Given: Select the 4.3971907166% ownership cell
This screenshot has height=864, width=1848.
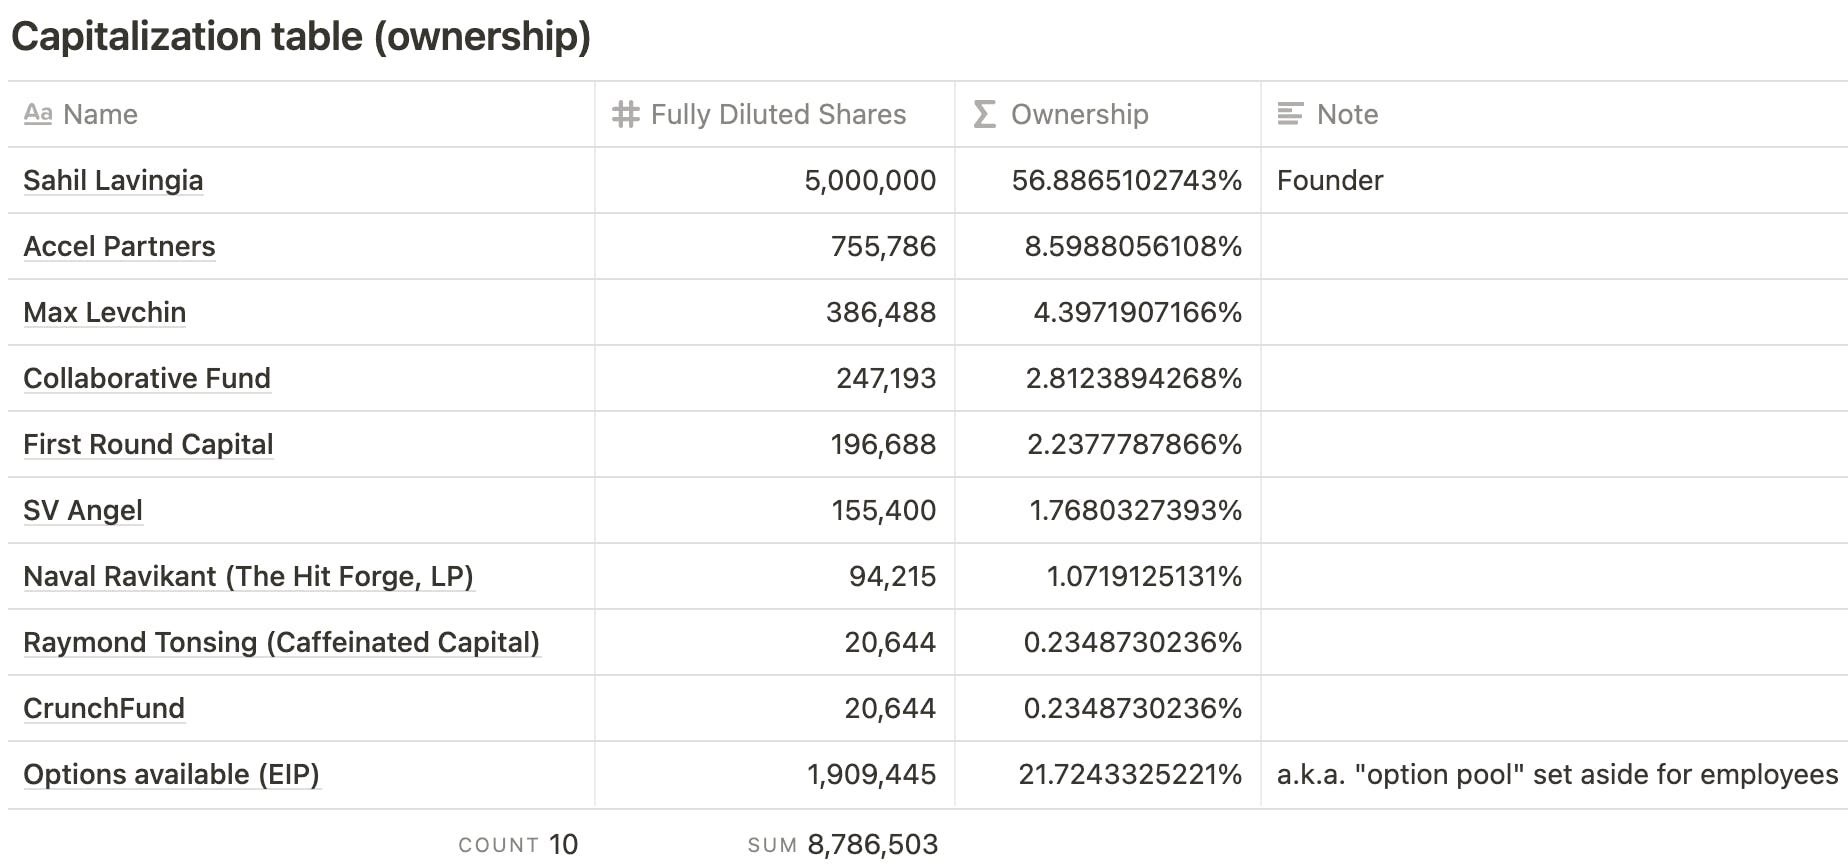Looking at the screenshot, I should pyautogui.click(x=1108, y=312).
